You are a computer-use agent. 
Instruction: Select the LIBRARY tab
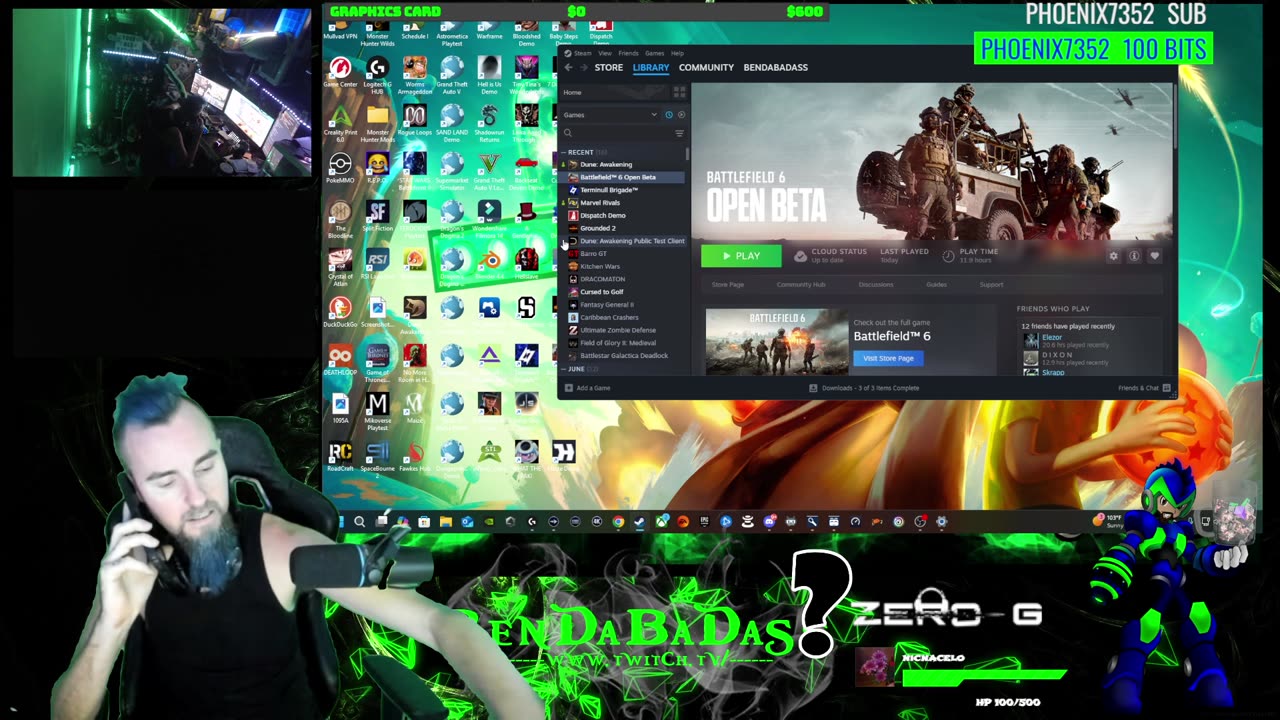[650, 68]
